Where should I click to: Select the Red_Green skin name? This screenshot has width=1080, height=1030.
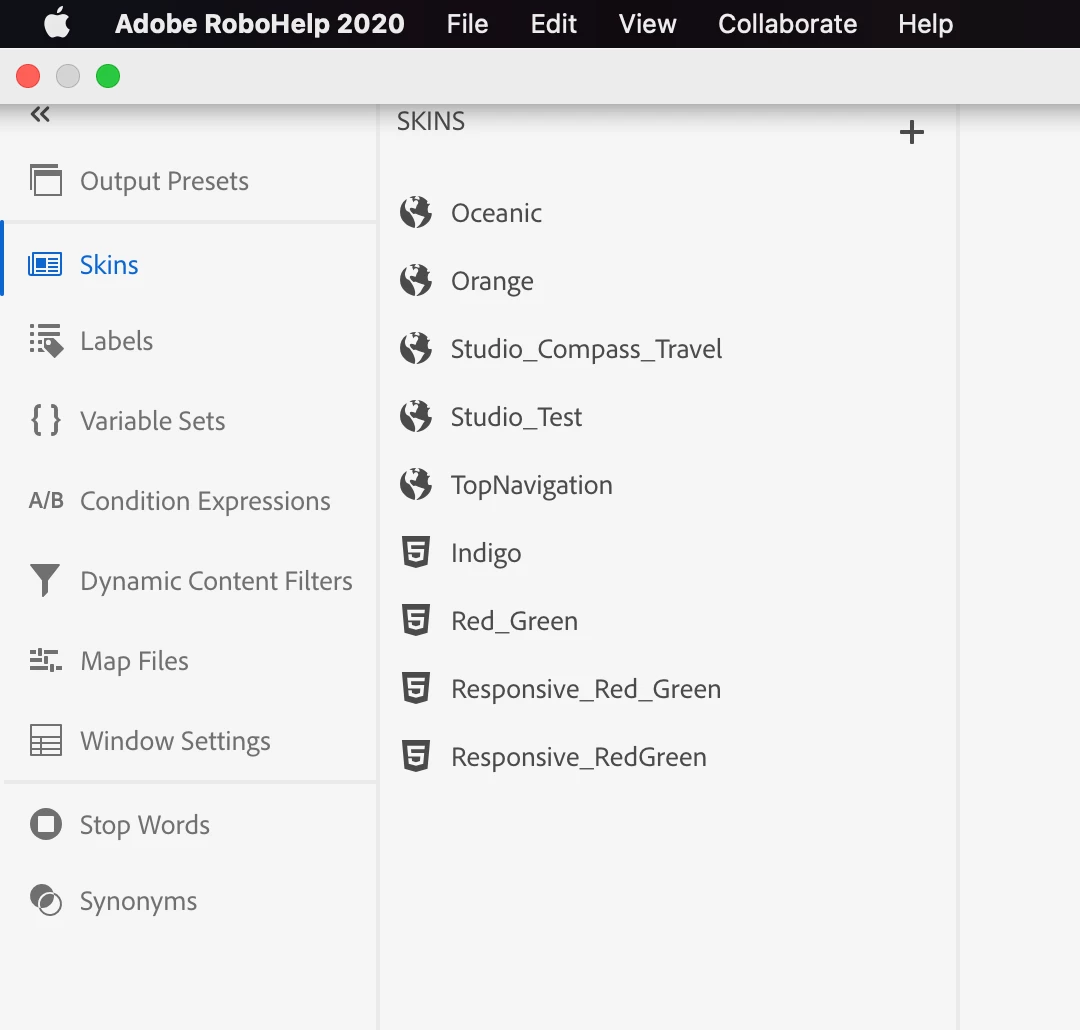[514, 621]
